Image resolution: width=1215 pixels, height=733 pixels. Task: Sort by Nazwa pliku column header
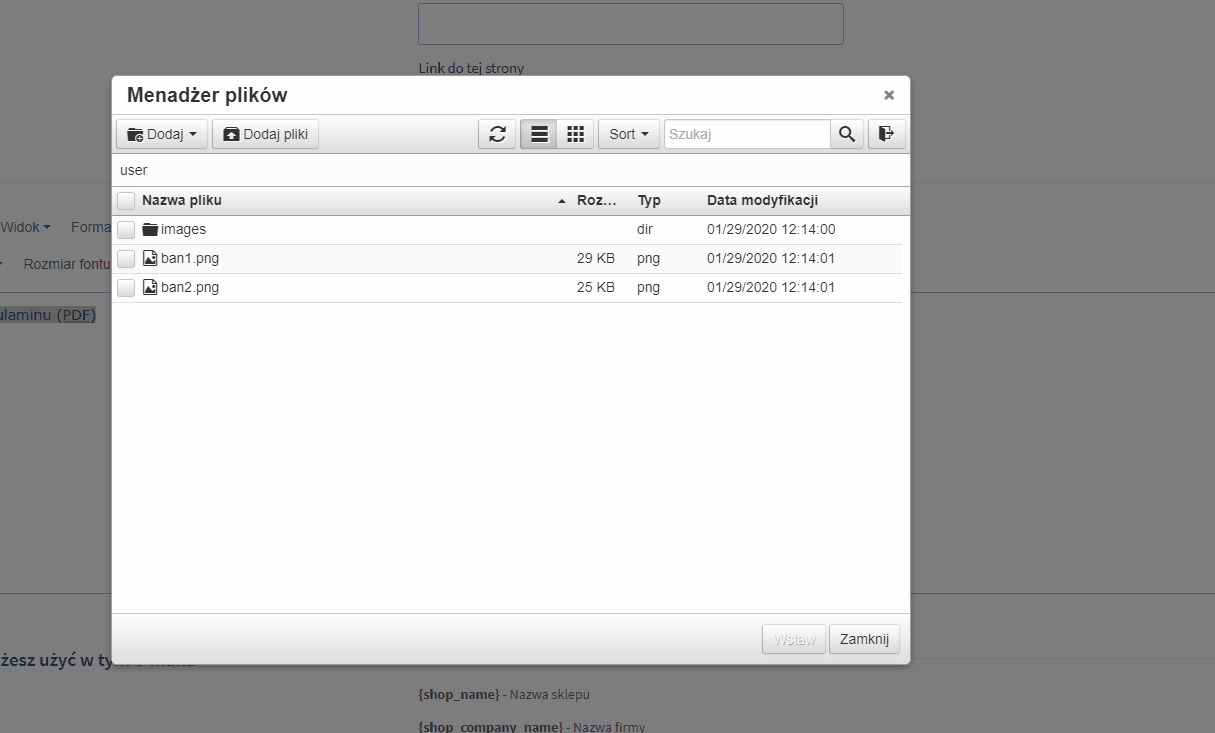tap(182, 201)
